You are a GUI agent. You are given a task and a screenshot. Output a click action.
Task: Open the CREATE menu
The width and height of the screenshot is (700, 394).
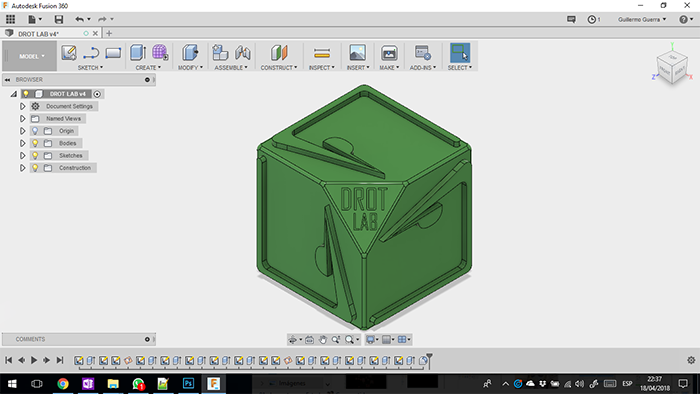(x=148, y=67)
